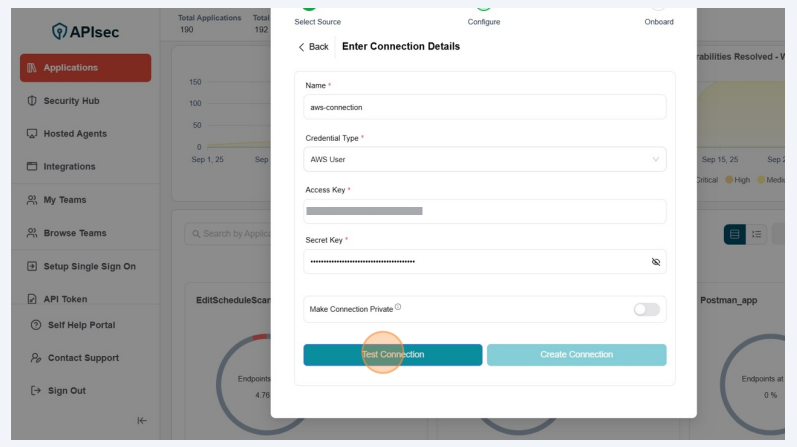Click the info icon beside Make Connection Private
The height and width of the screenshot is (447, 797).
coord(398,308)
